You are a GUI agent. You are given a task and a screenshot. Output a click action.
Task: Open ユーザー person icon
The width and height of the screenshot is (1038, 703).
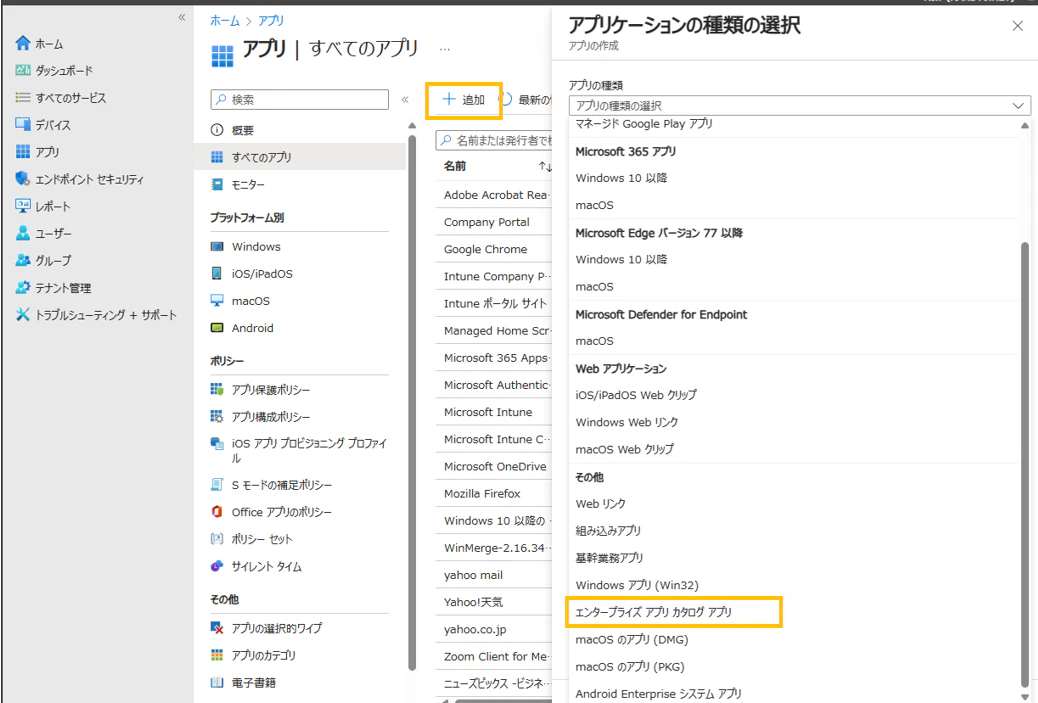(x=23, y=233)
